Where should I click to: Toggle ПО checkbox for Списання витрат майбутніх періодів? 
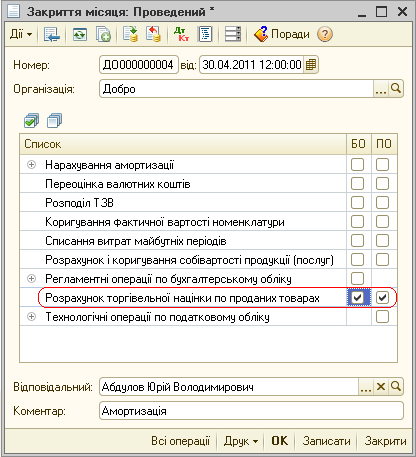coord(382,240)
